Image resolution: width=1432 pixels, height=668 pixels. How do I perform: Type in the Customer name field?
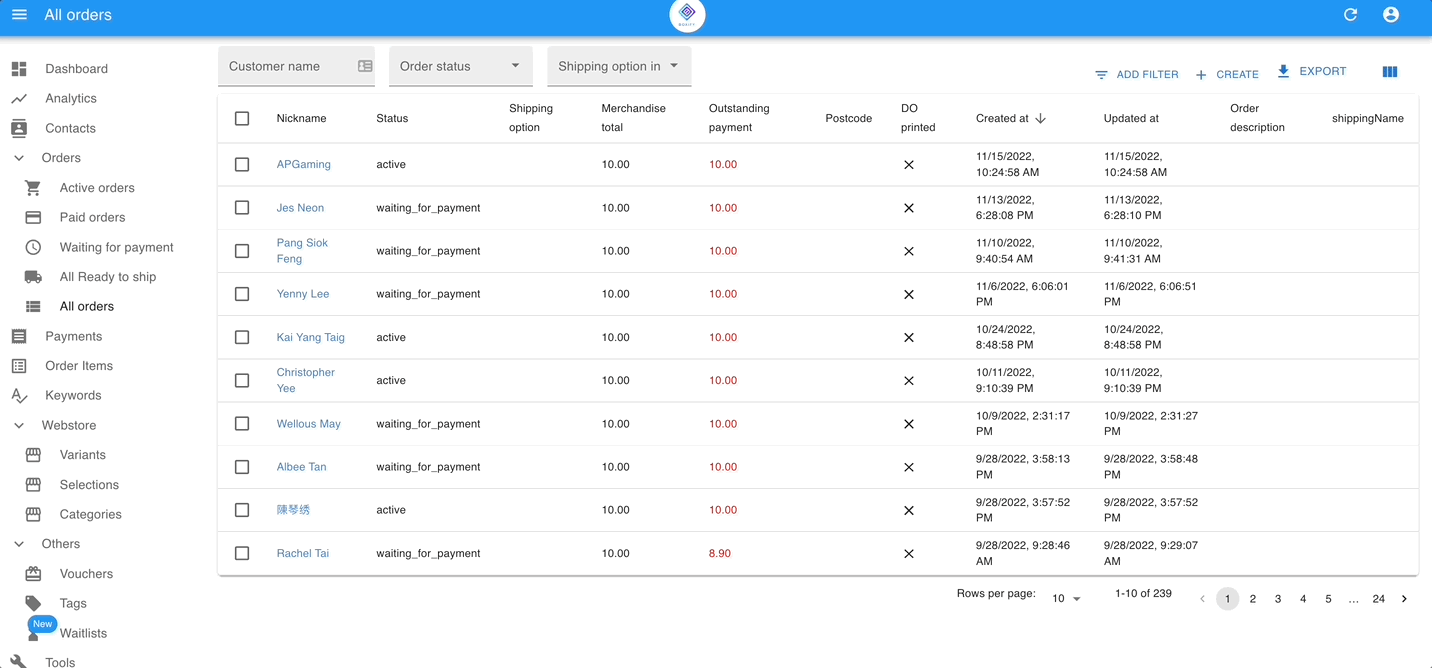290,66
